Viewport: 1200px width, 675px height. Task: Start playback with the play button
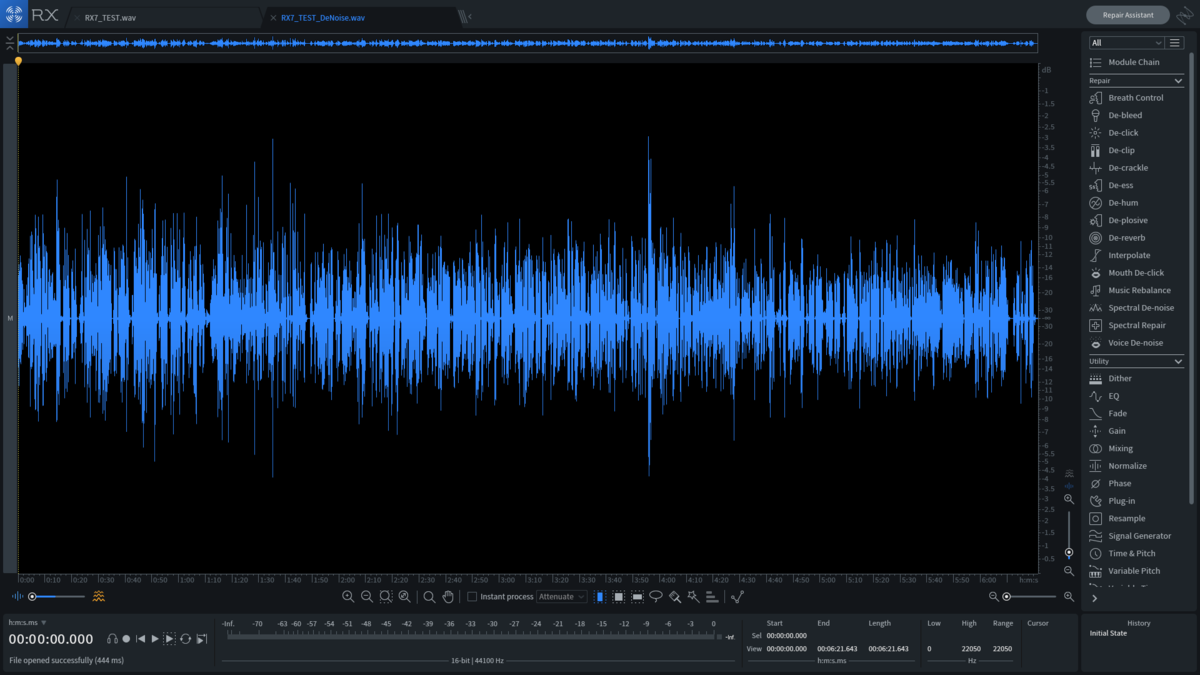click(155, 639)
